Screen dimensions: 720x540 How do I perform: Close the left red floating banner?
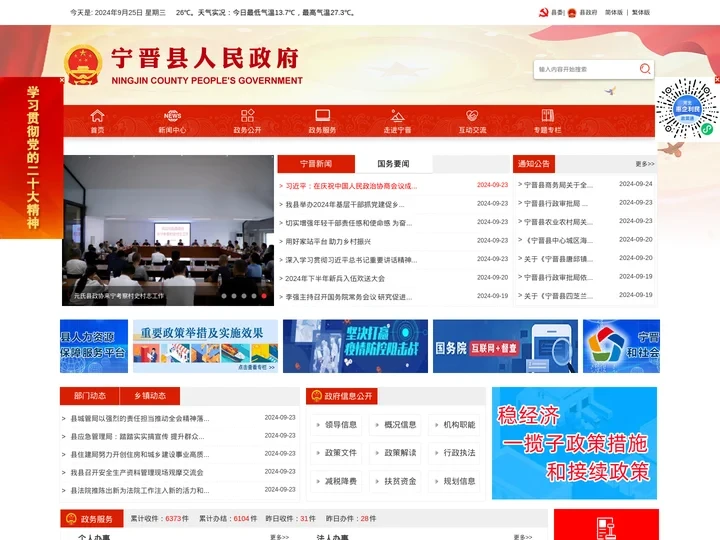click(62, 80)
